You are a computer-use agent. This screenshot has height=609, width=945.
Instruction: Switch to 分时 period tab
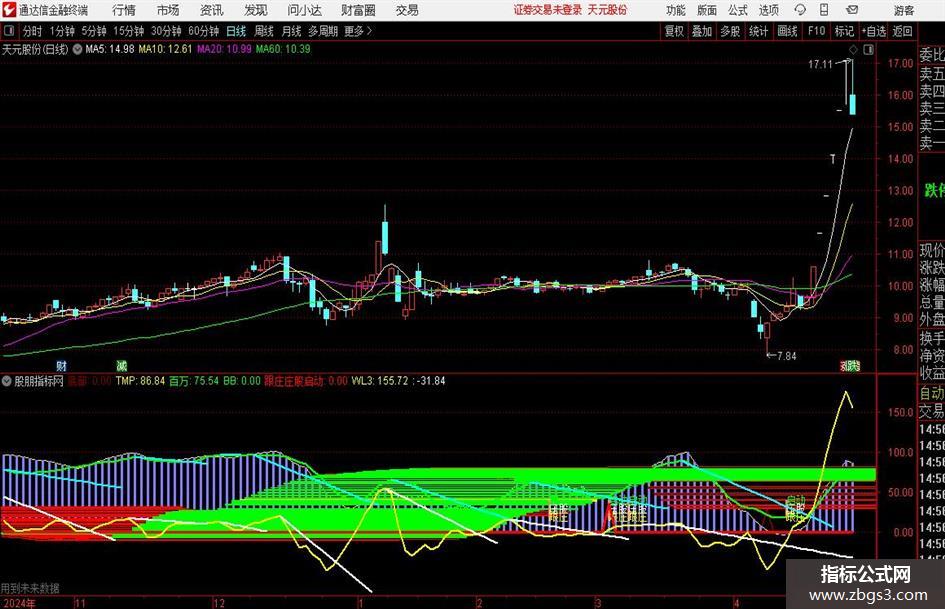[x=33, y=31]
